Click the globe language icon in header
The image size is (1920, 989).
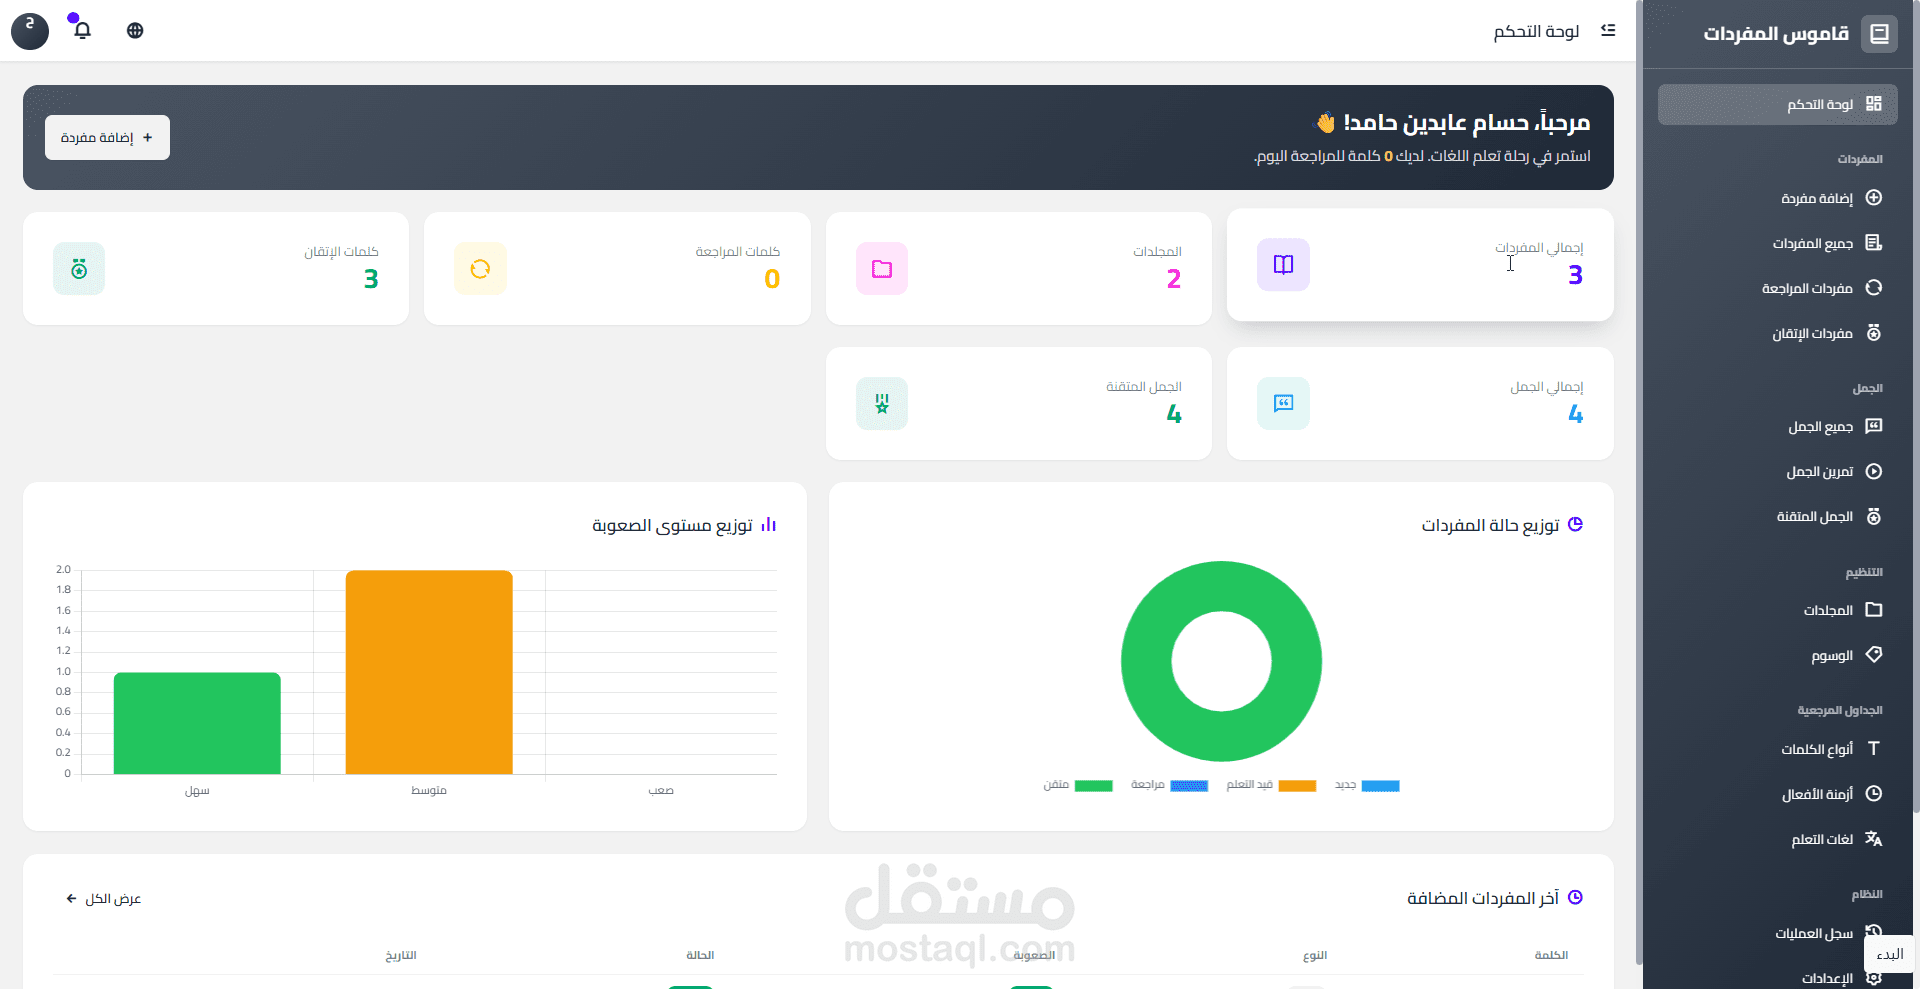point(134,31)
